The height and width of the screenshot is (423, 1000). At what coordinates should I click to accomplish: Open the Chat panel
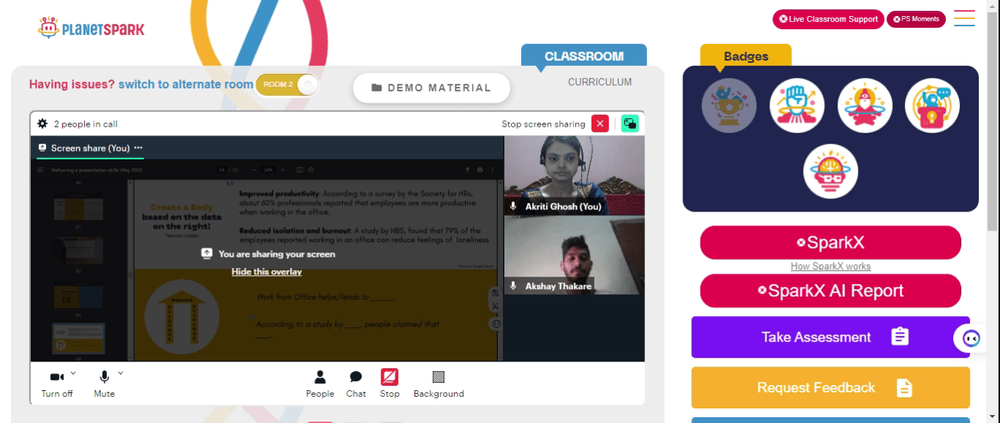(x=356, y=383)
